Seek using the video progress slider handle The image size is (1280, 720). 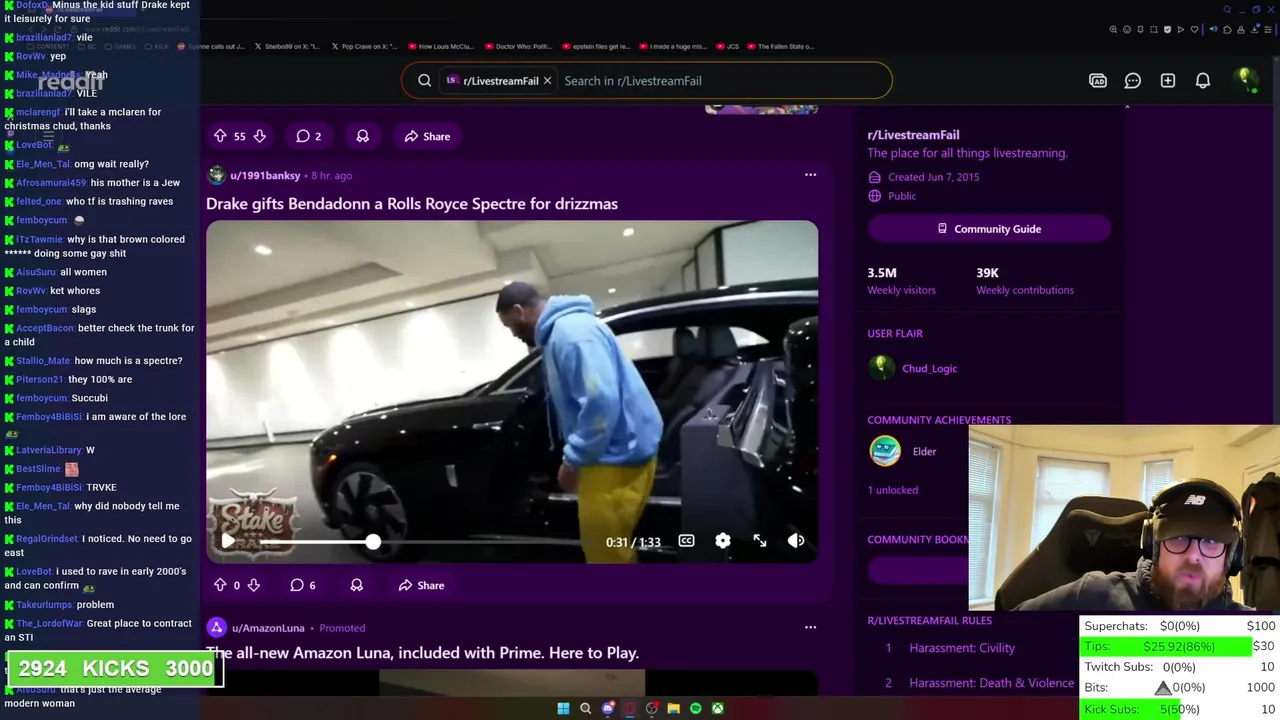[x=373, y=541]
